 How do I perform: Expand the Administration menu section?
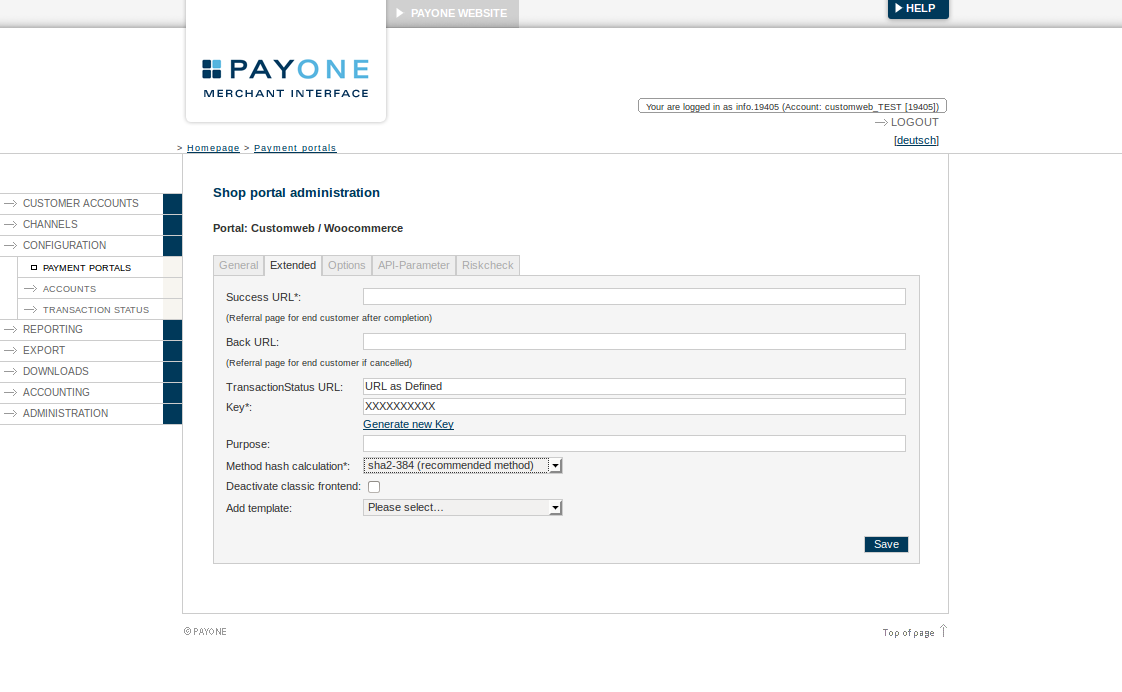click(x=65, y=414)
